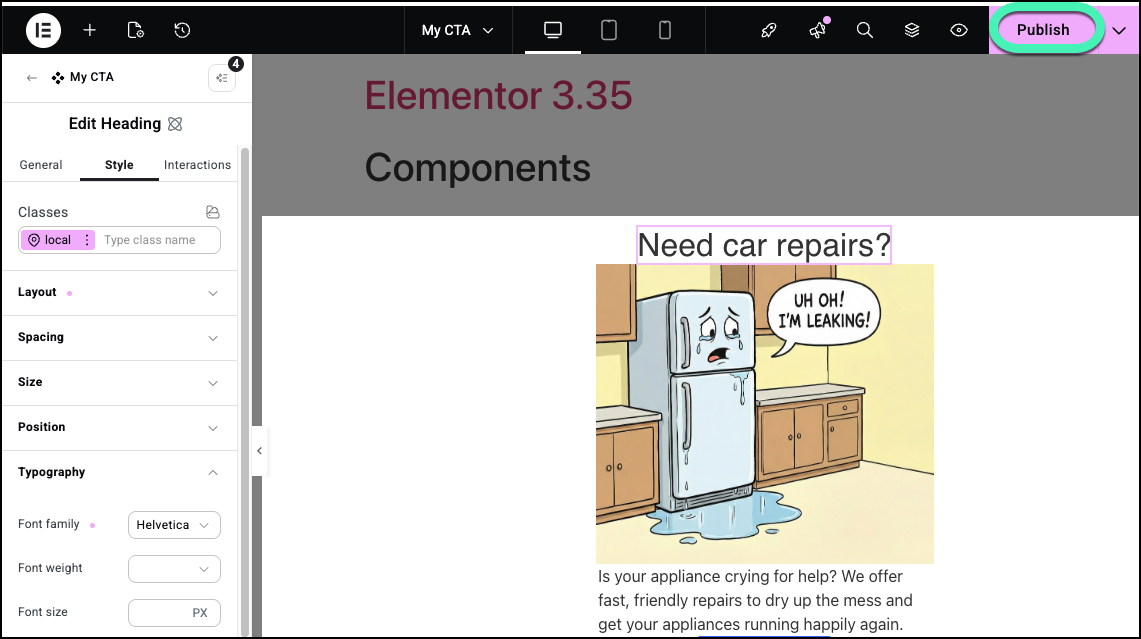The width and height of the screenshot is (1141, 639).
Task: Select the Need car repairs? heading
Action: click(x=764, y=245)
